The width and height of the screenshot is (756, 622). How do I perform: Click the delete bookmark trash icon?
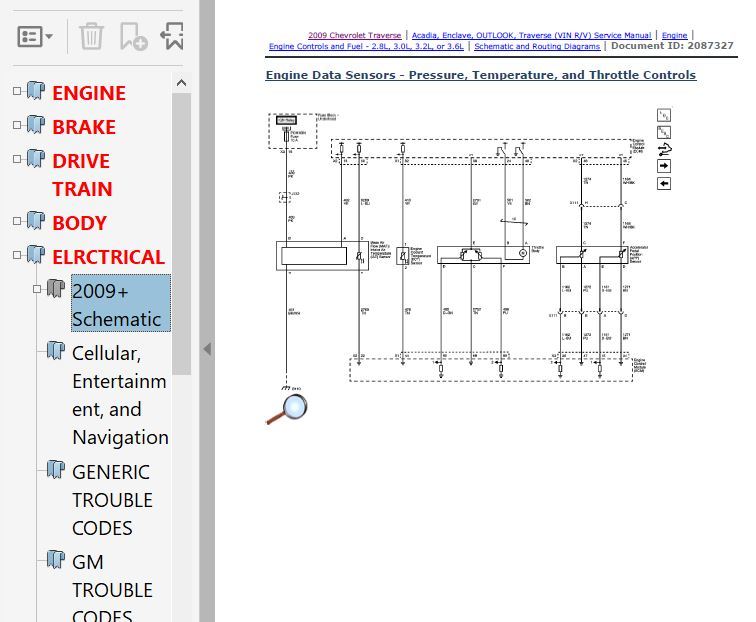pos(91,36)
